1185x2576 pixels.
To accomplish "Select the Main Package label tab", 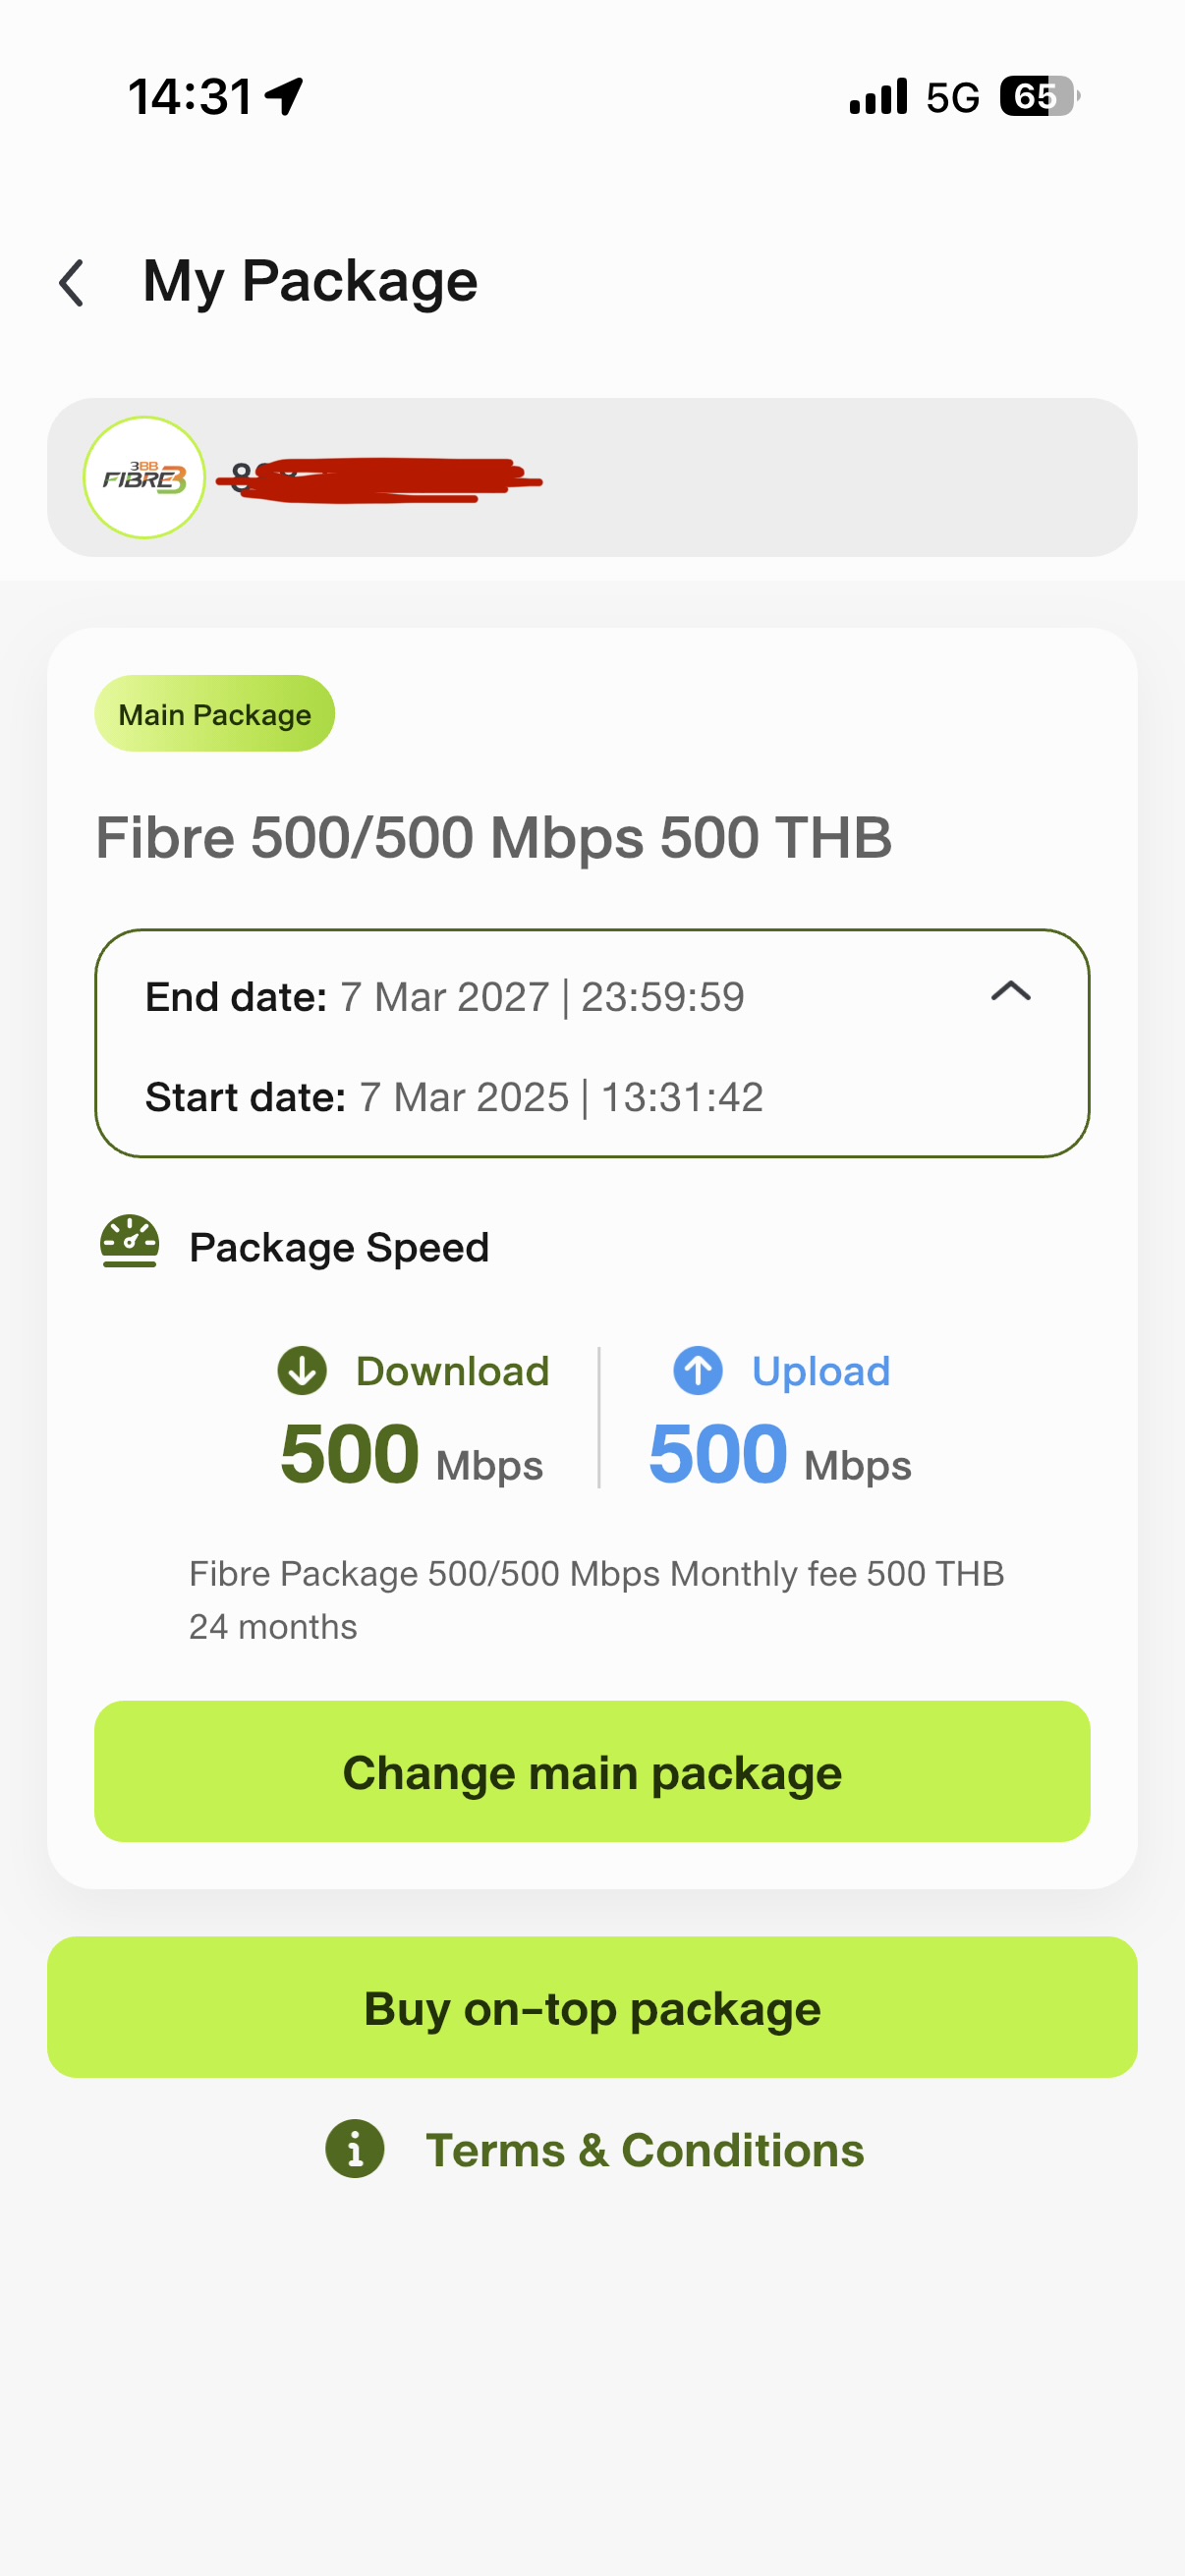I will point(214,714).
